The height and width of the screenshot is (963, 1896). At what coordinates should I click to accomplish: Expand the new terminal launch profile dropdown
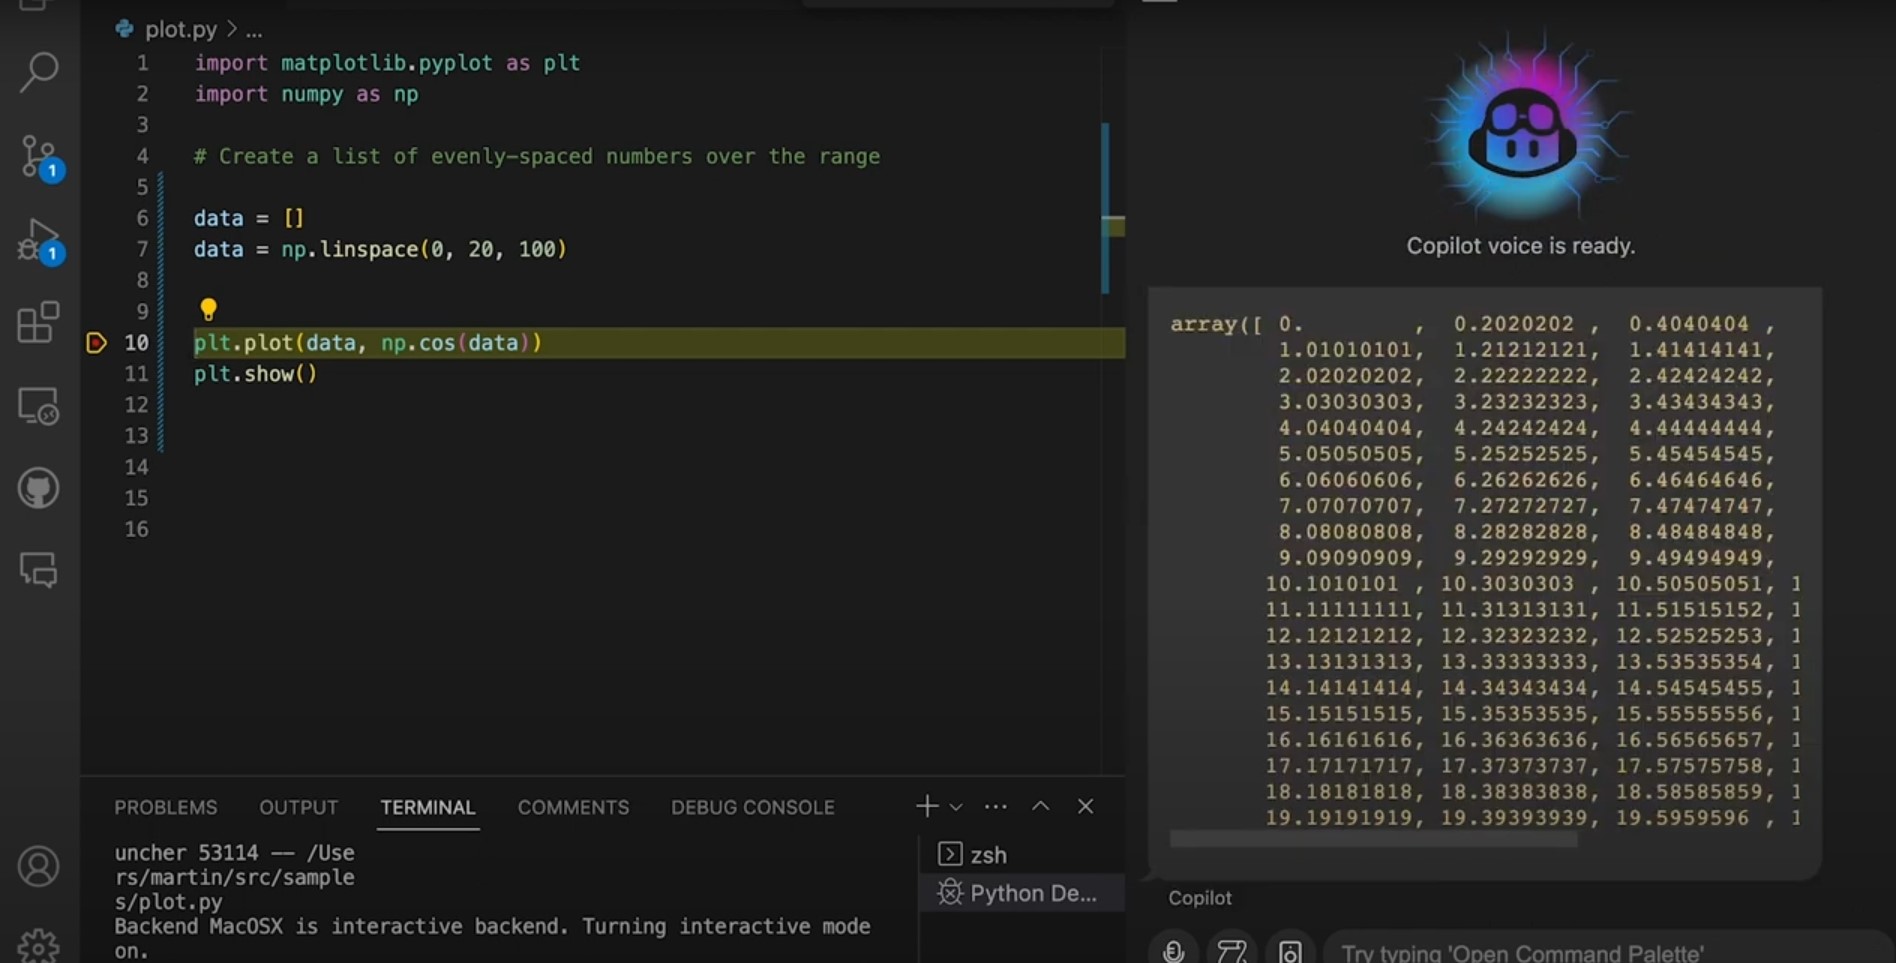tap(956, 807)
